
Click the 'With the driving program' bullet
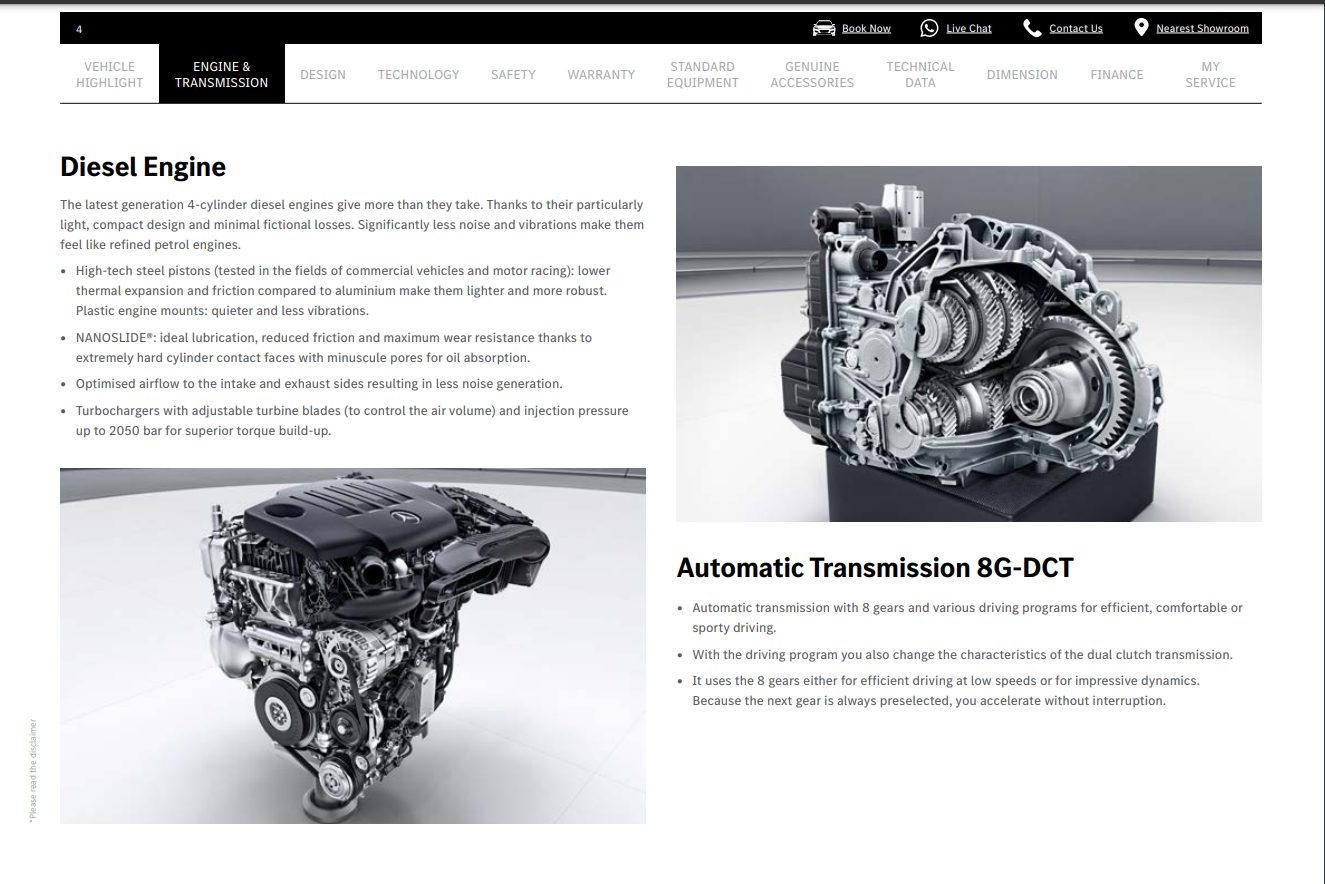pos(962,655)
